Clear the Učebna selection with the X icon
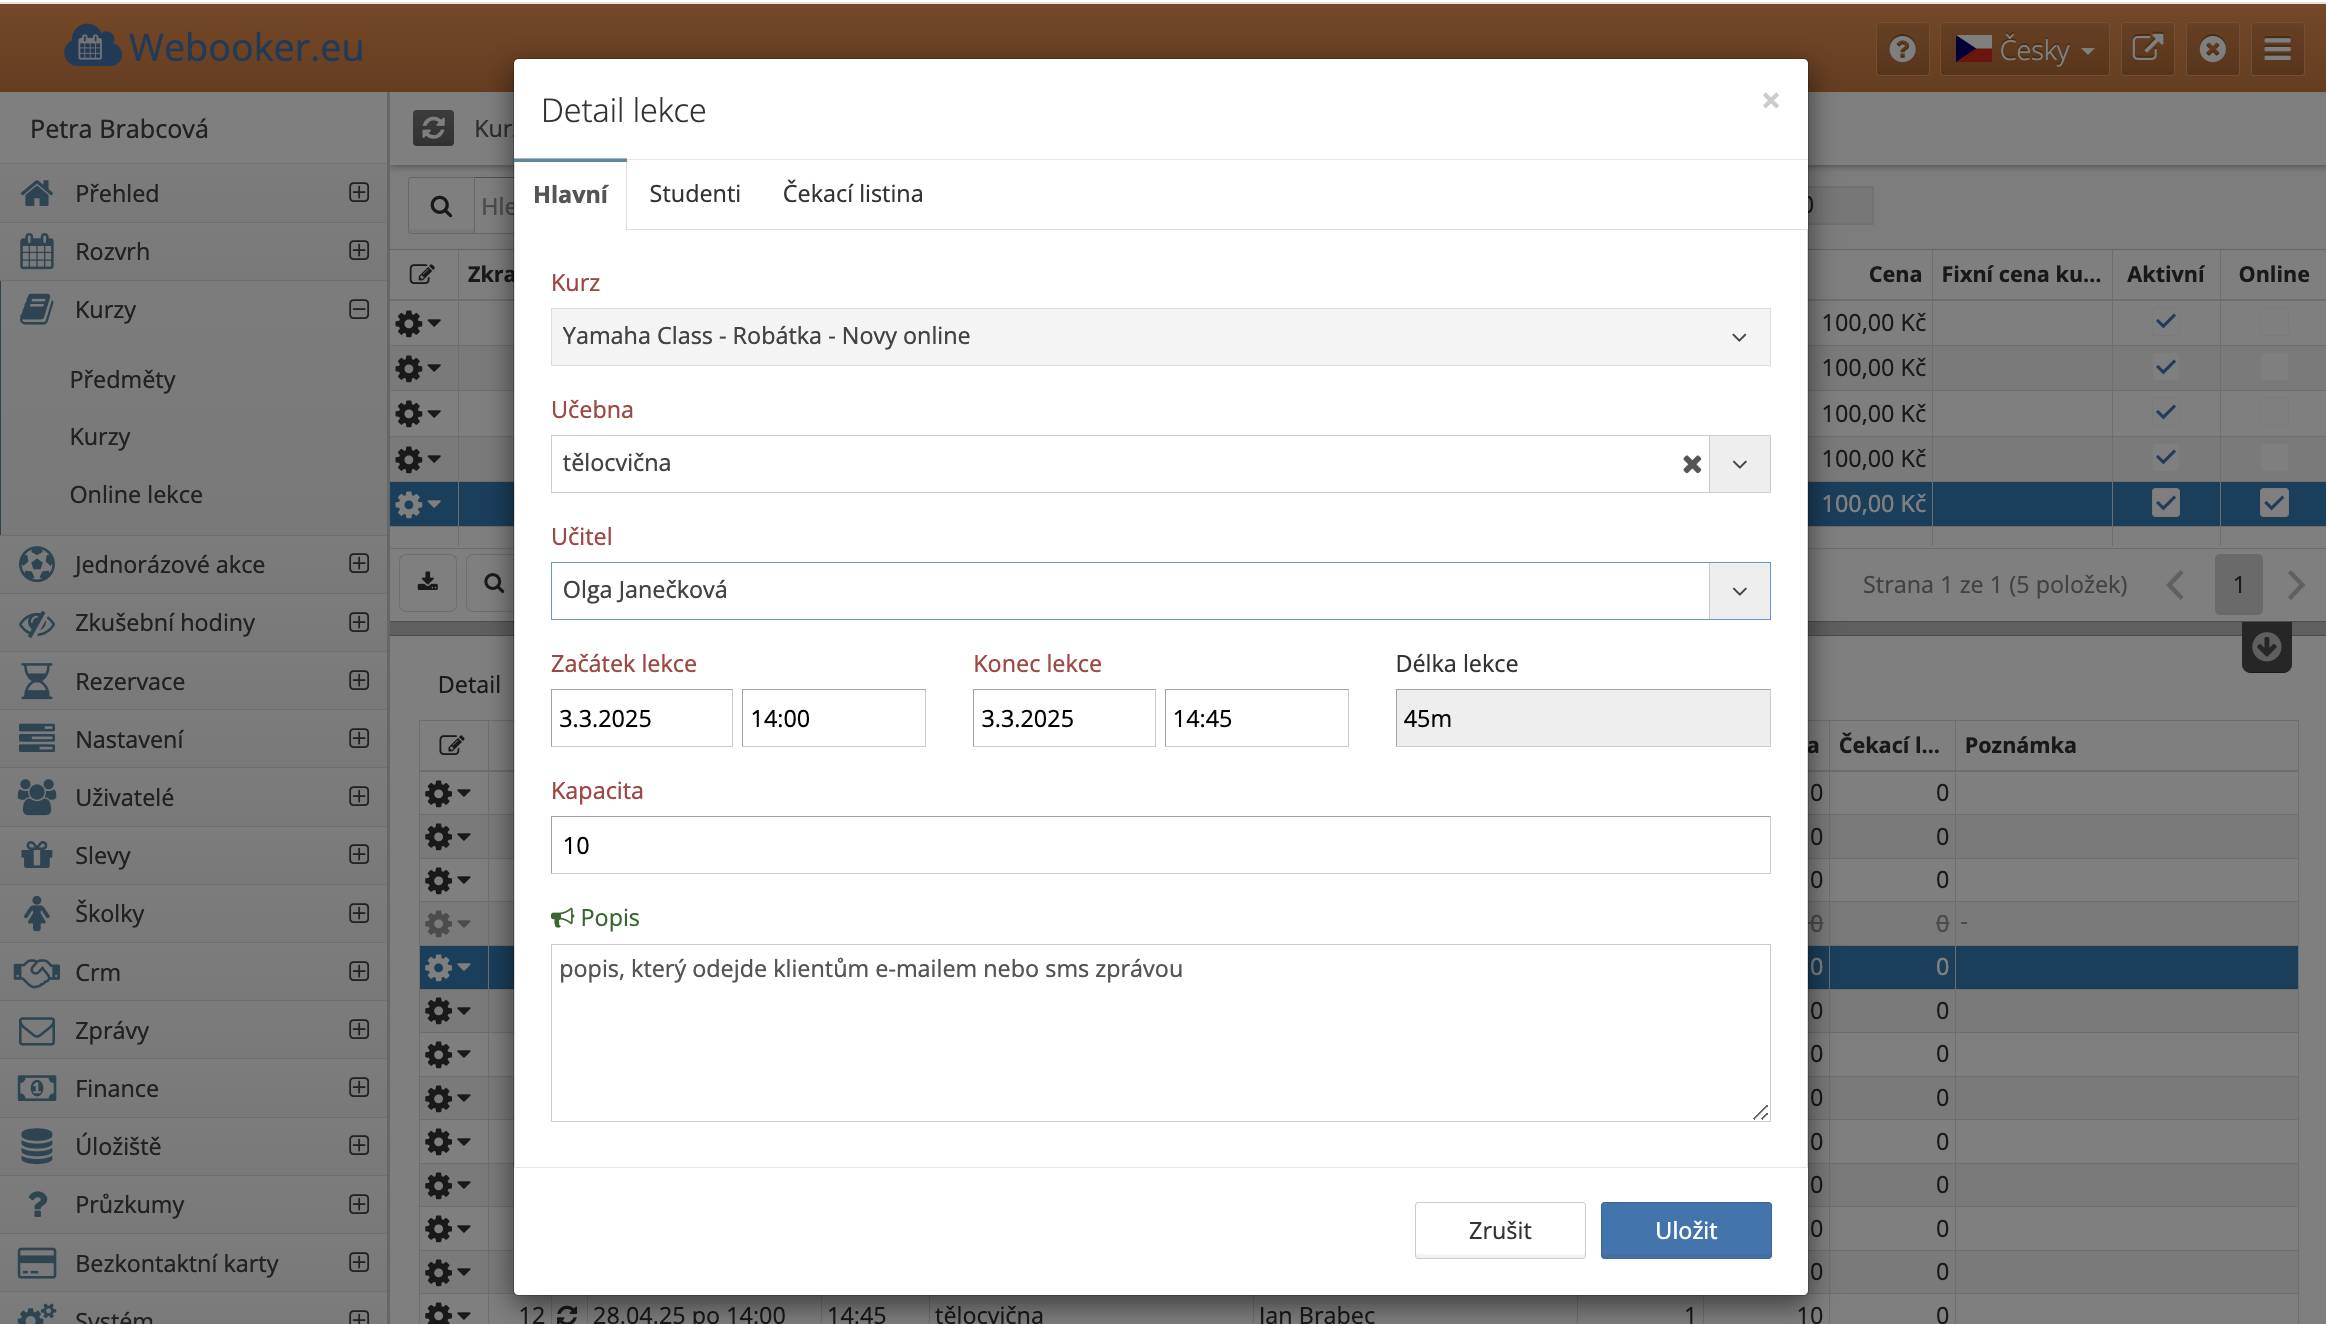 [1691, 464]
